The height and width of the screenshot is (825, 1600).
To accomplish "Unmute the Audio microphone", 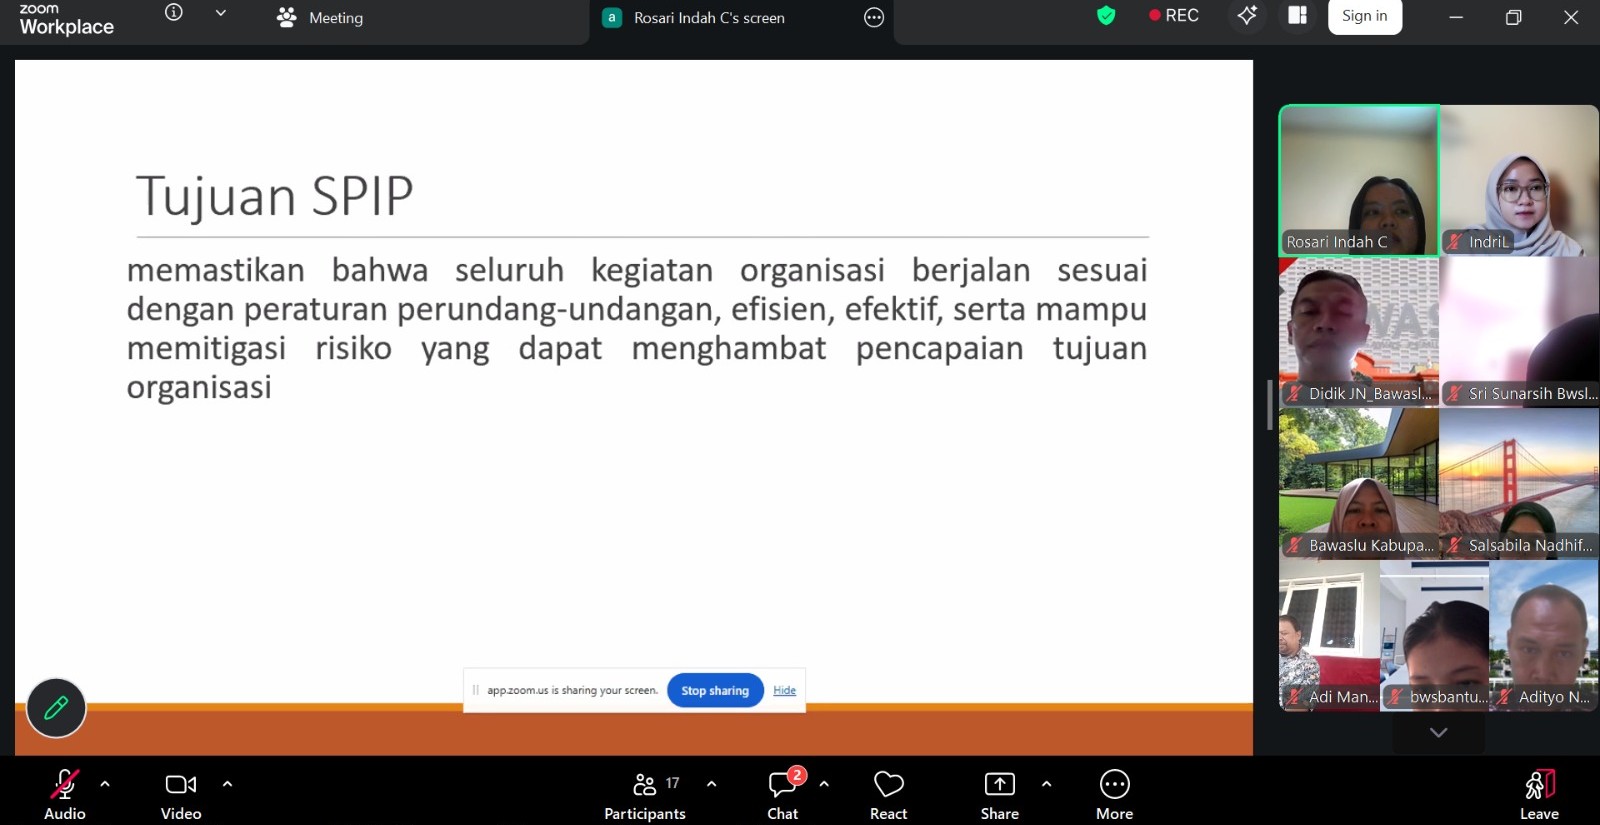I will (65, 795).
